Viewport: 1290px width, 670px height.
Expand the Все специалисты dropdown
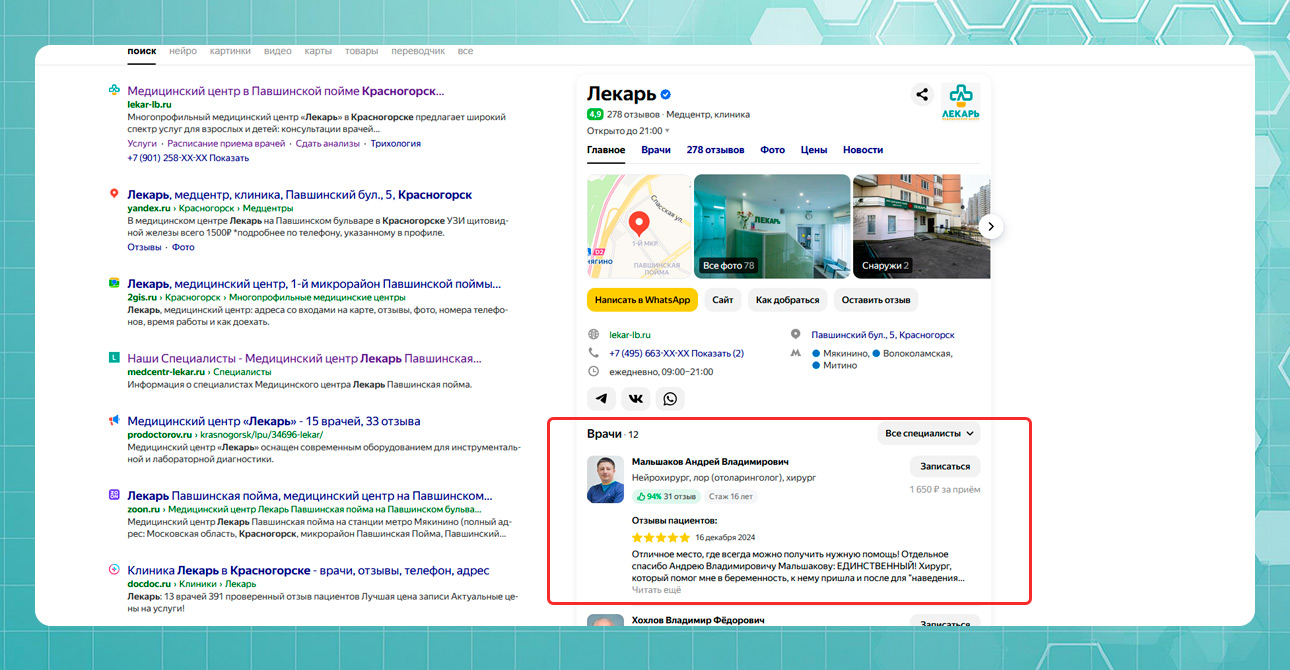click(x=930, y=434)
